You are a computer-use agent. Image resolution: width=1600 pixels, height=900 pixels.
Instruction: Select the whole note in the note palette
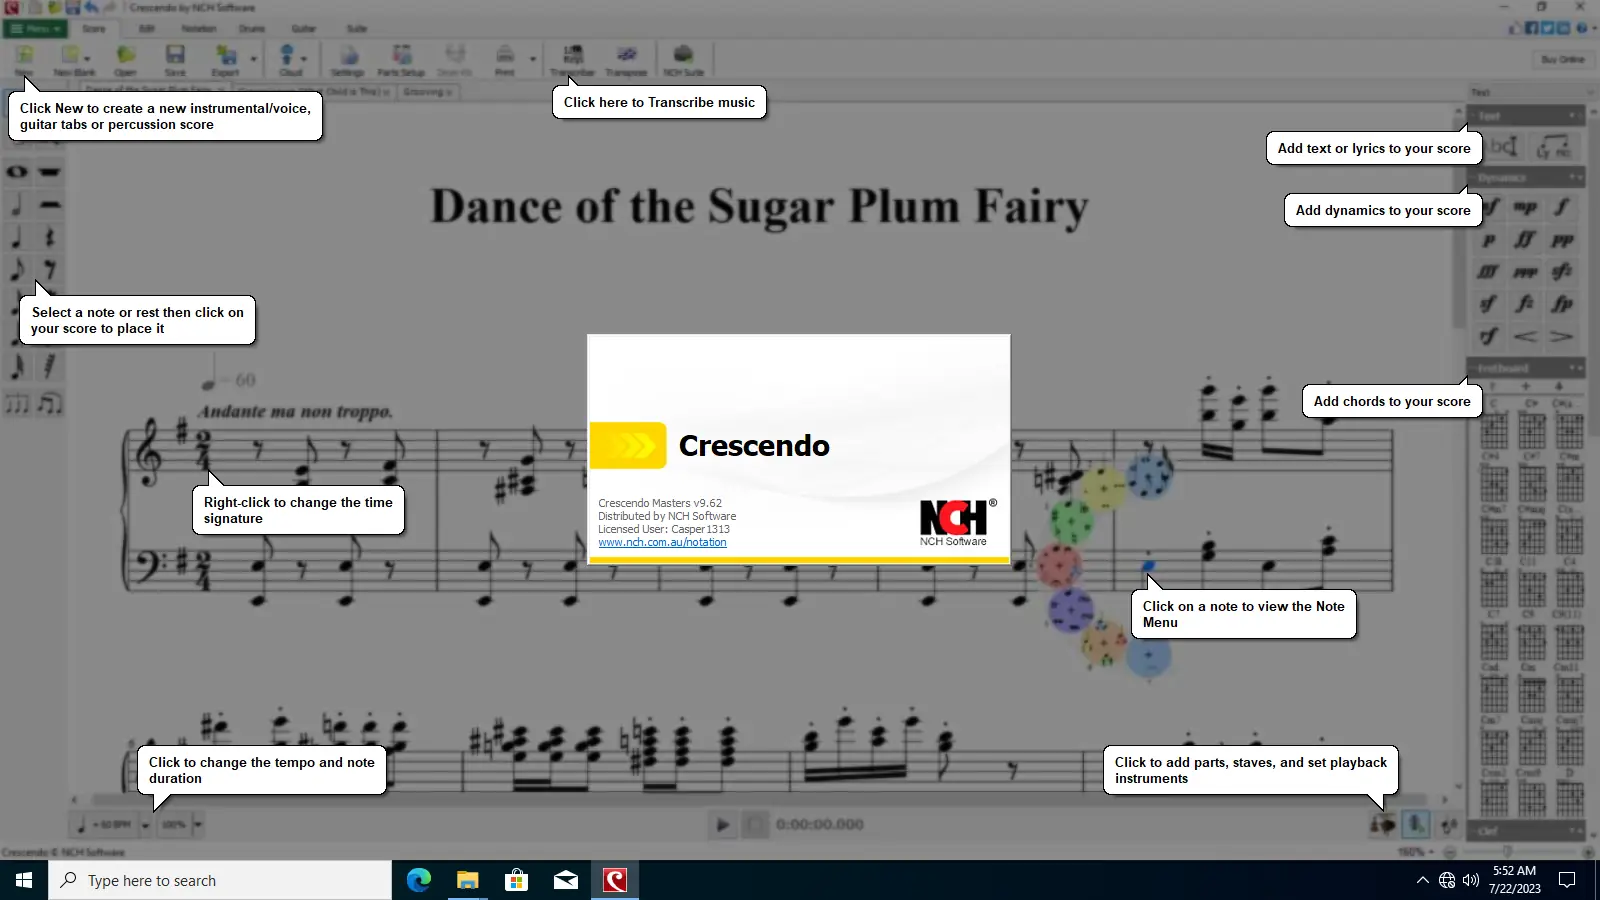tap(17, 172)
